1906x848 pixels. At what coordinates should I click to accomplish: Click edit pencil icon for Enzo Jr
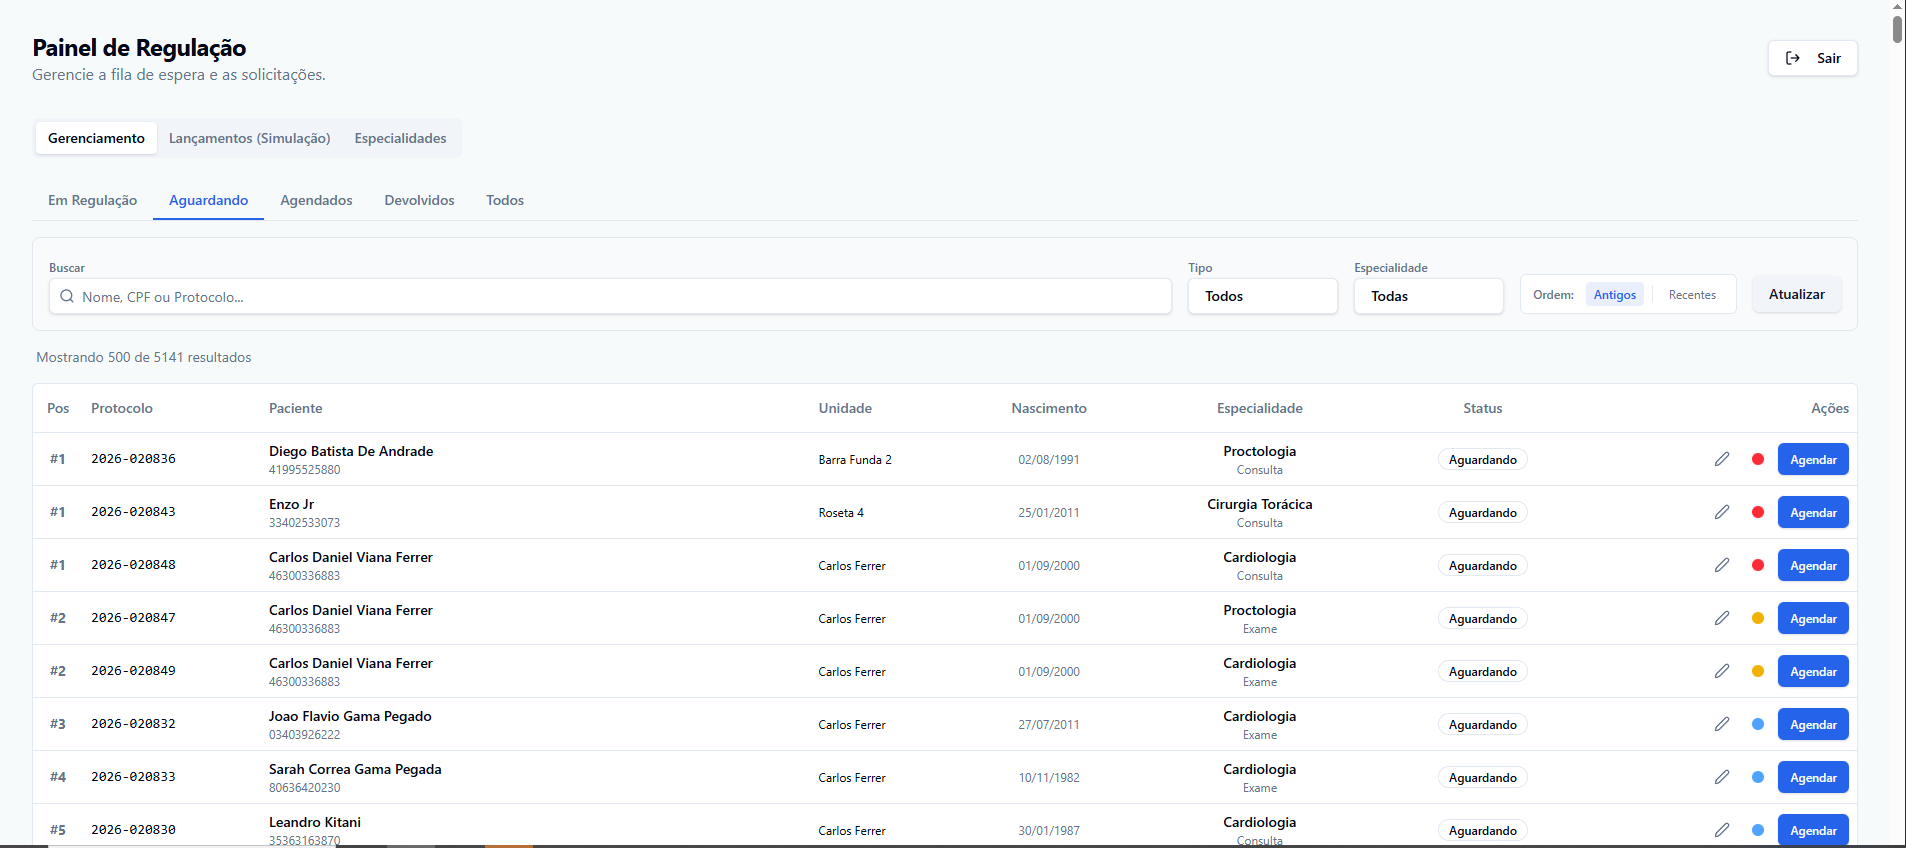[1721, 512]
